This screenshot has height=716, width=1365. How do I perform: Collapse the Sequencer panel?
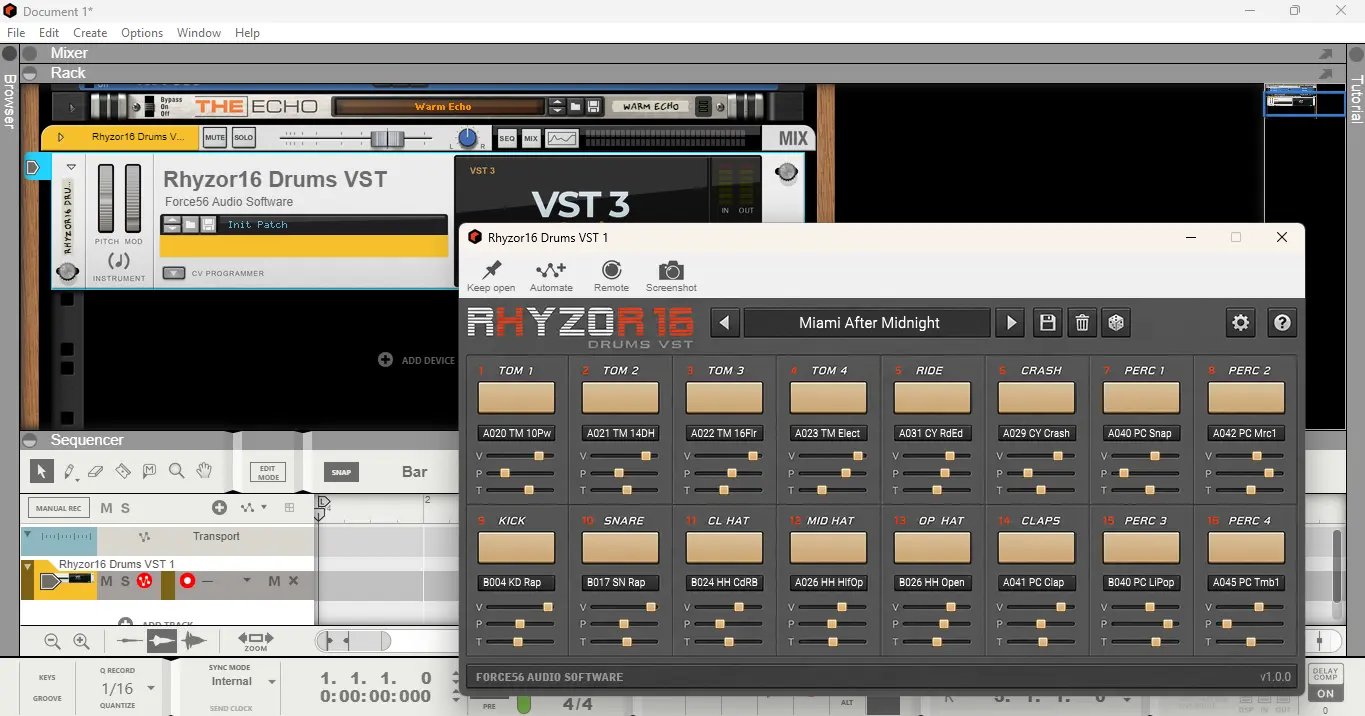point(30,440)
